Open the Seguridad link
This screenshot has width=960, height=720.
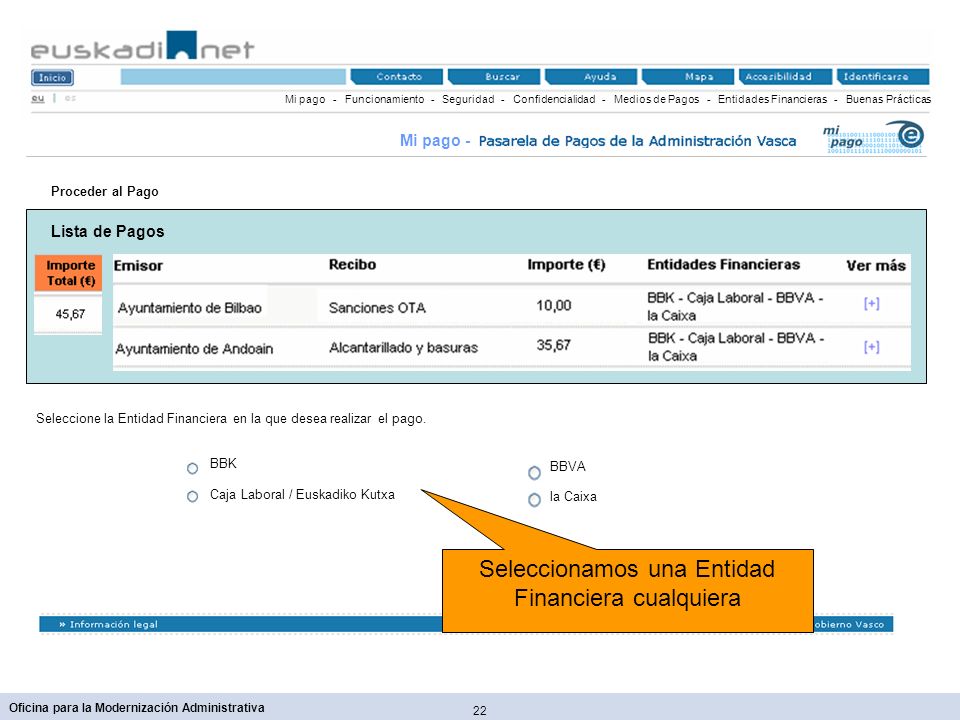468,99
